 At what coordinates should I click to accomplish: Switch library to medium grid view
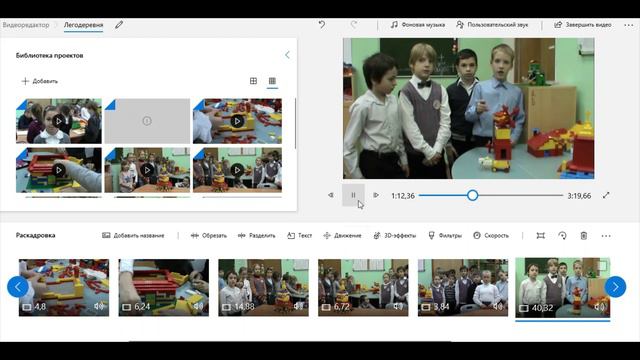click(x=253, y=81)
